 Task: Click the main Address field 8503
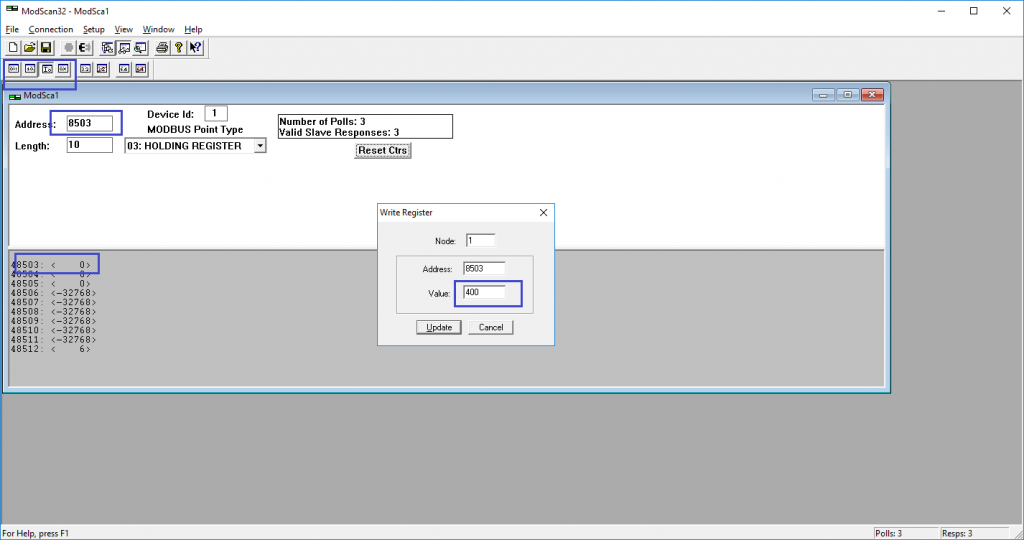point(89,123)
